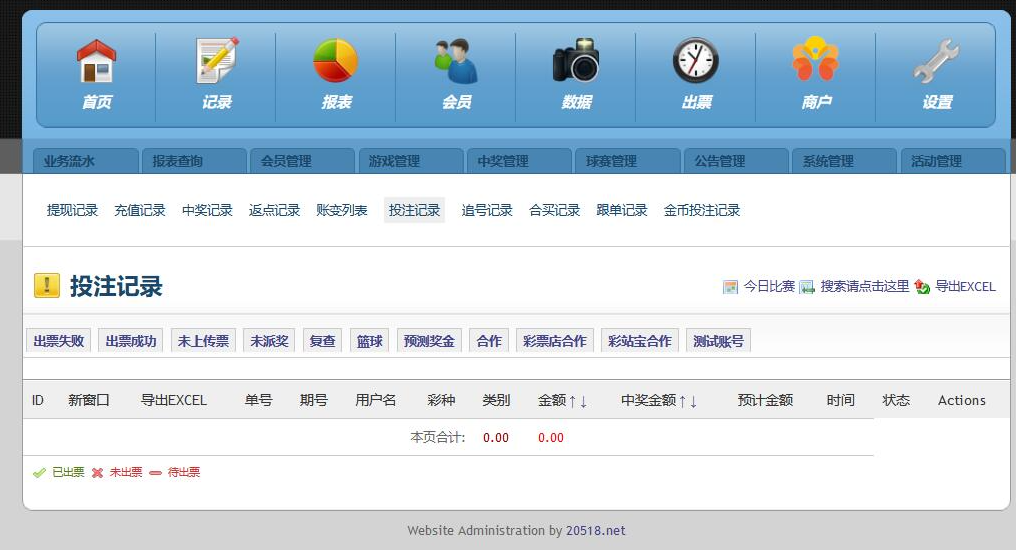Screen dimensions: 1016x550
Task: Click the 彩站宝合作 filter button
Action: [x=640, y=341]
